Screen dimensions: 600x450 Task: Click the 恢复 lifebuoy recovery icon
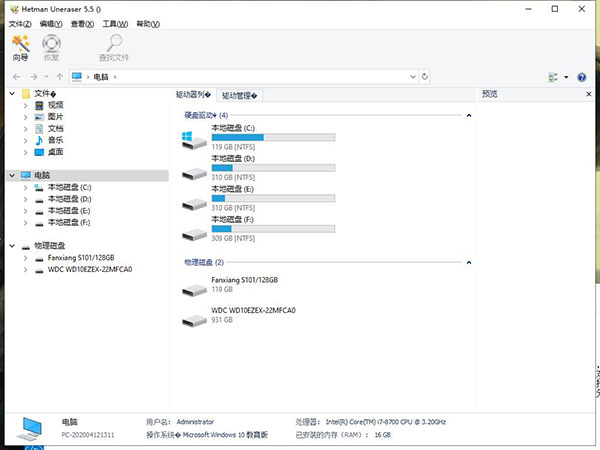[51, 43]
